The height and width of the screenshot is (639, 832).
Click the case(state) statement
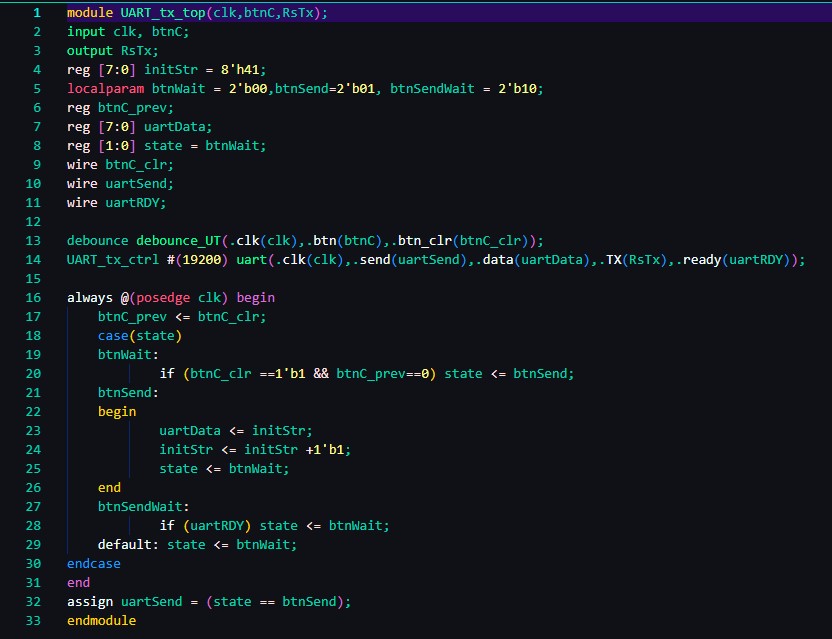pyautogui.click(x=140, y=336)
